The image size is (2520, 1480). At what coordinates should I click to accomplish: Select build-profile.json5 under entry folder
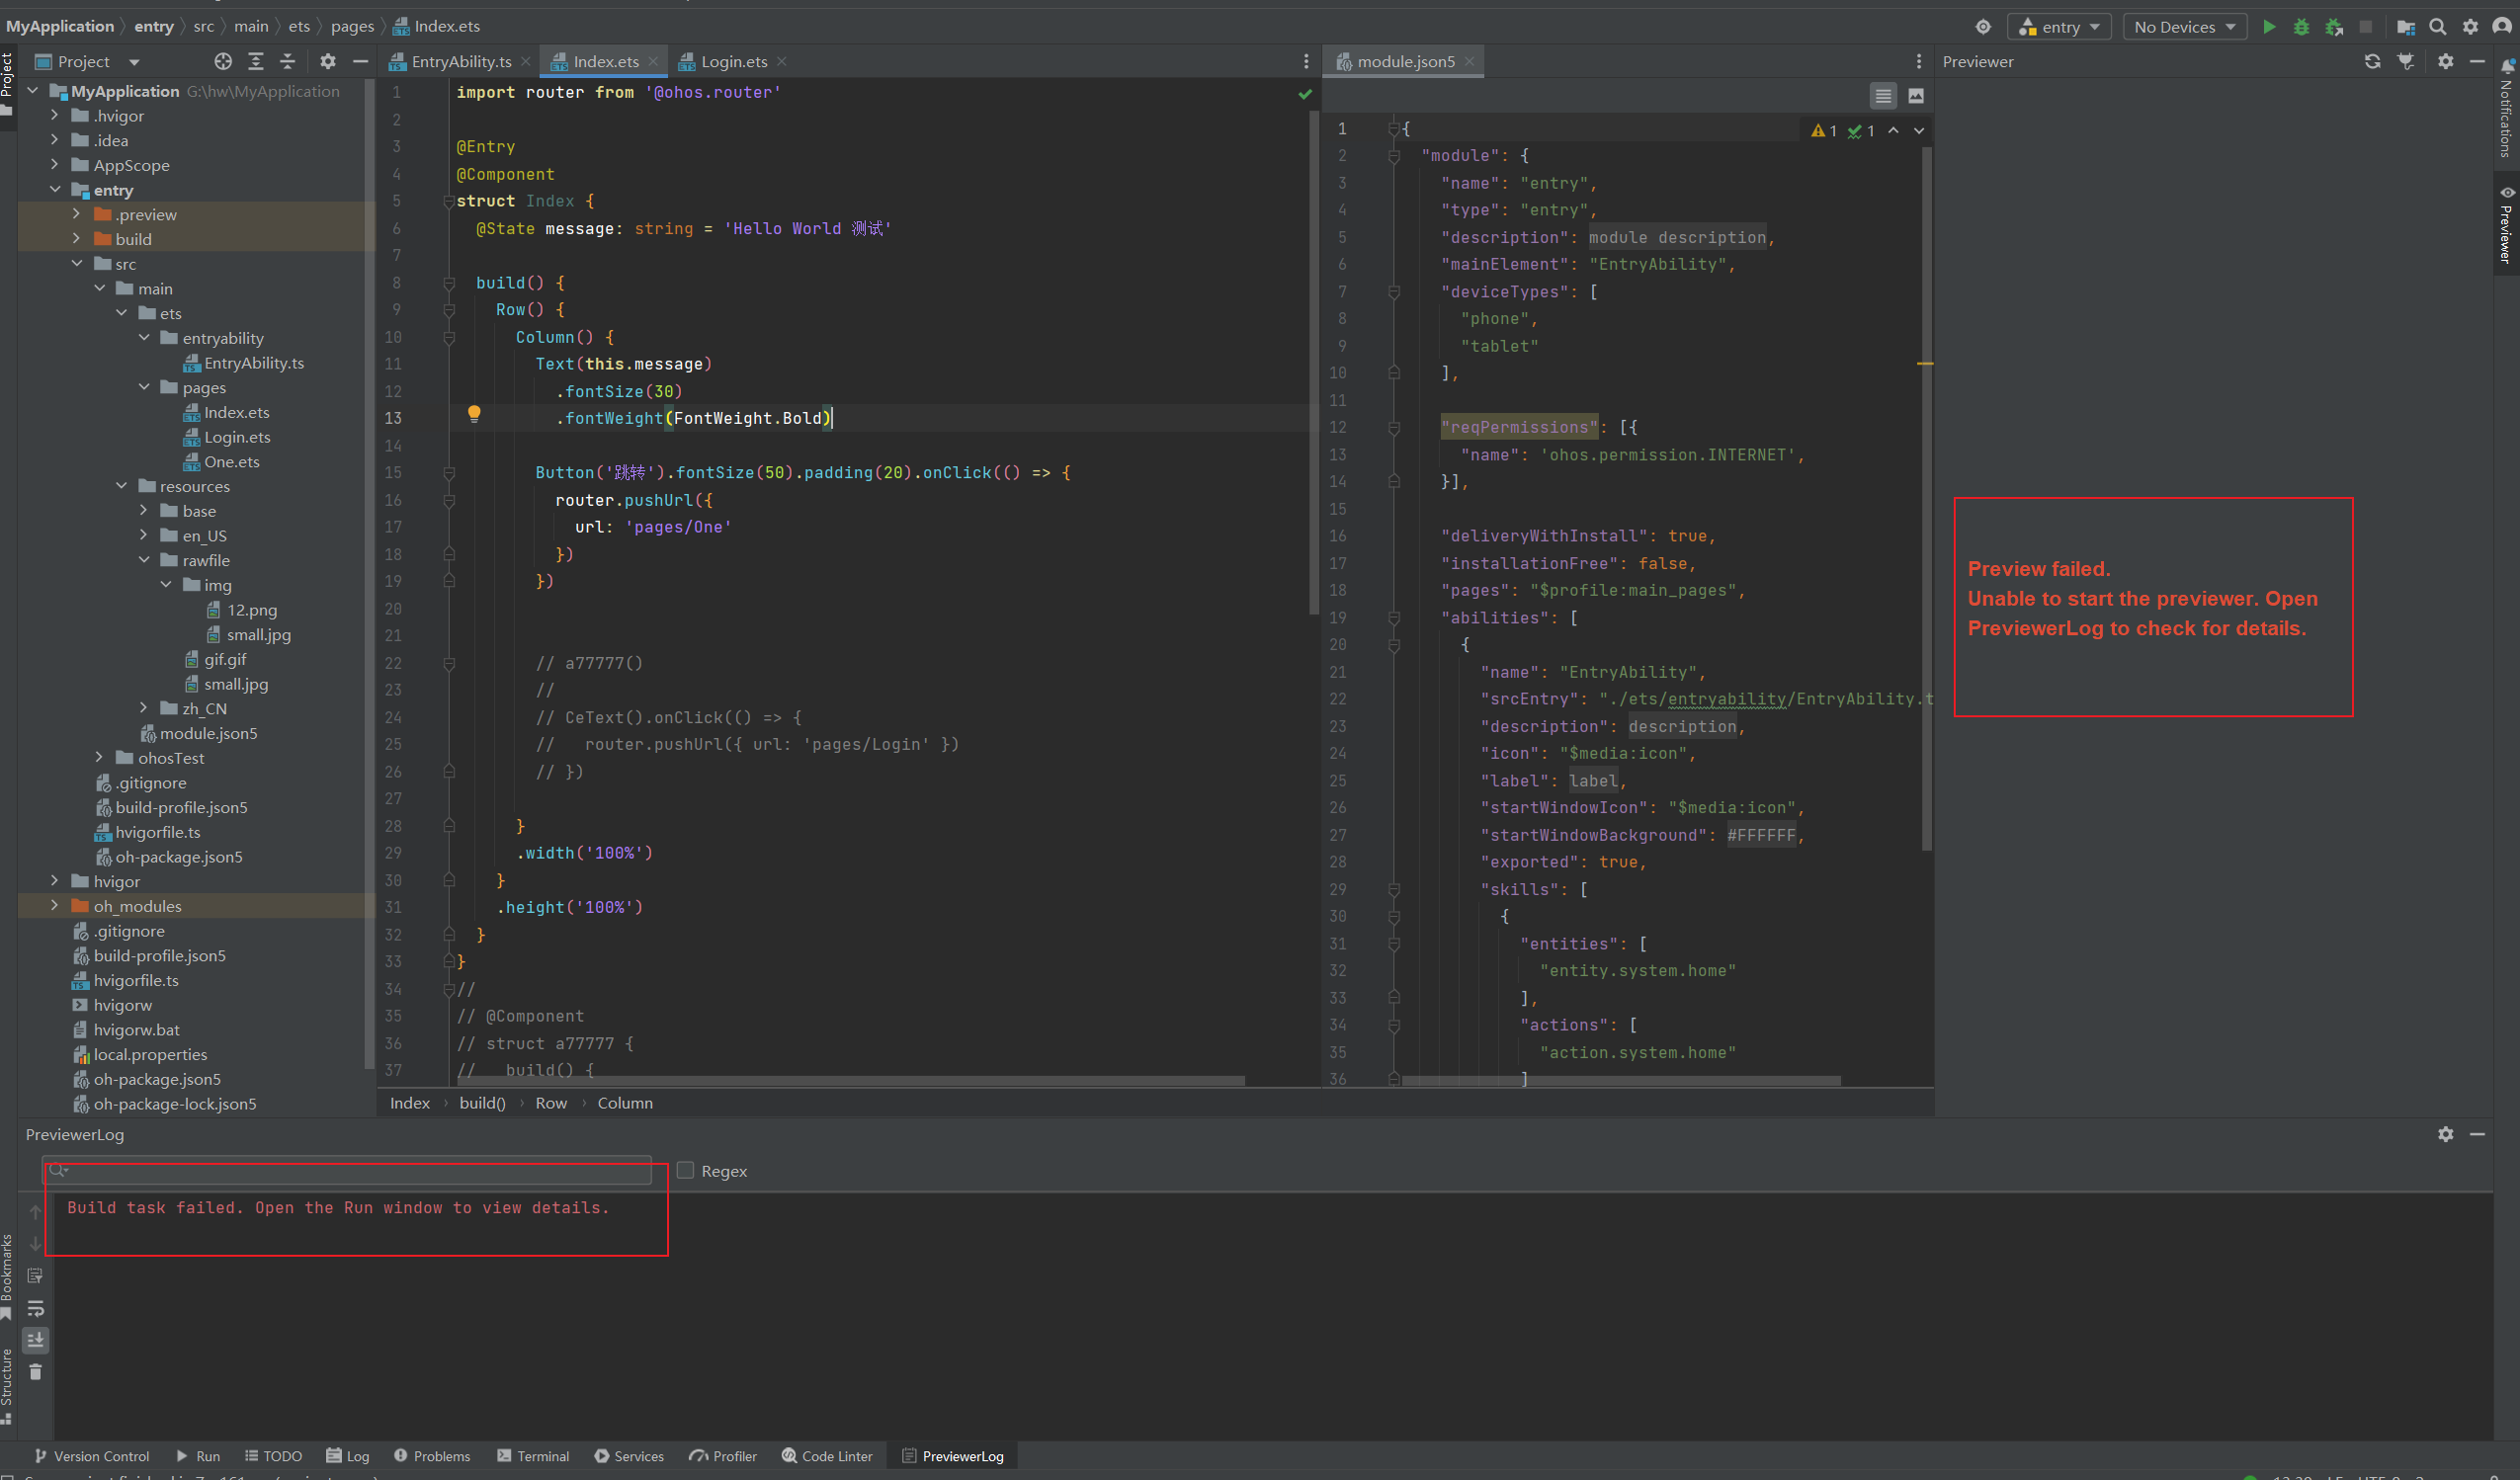(181, 807)
